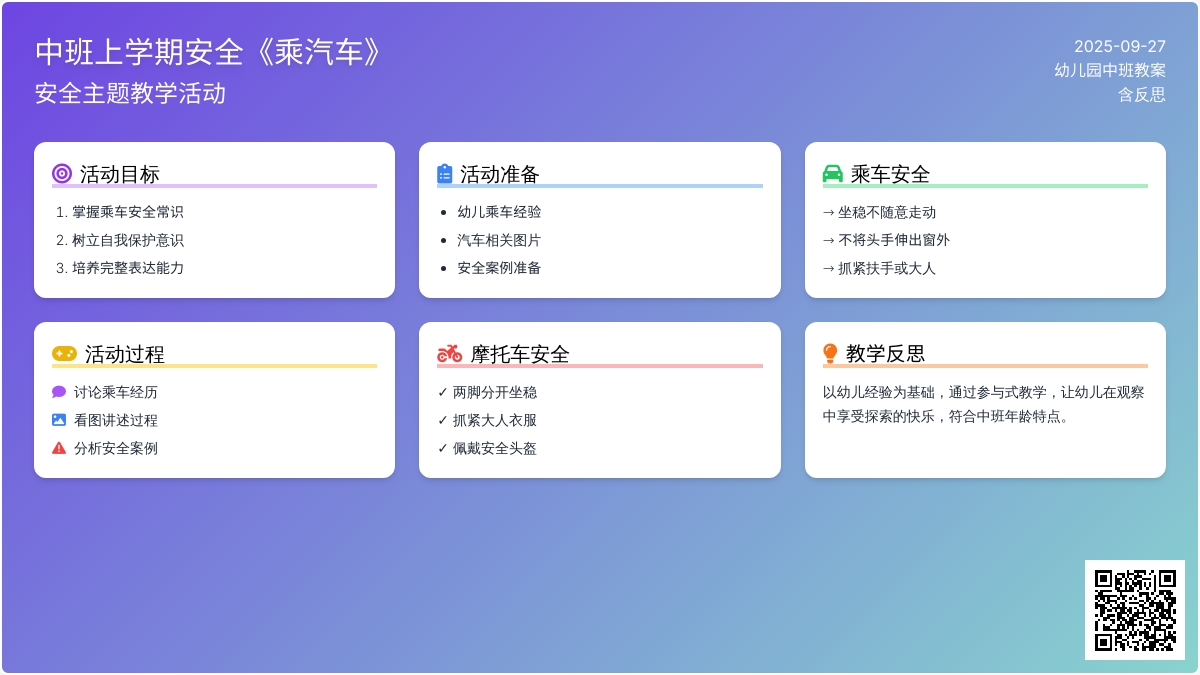1200x675 pixels.
Task: Click the blue picture icon beside 看图讲述过程
Action: pos(59,420)
